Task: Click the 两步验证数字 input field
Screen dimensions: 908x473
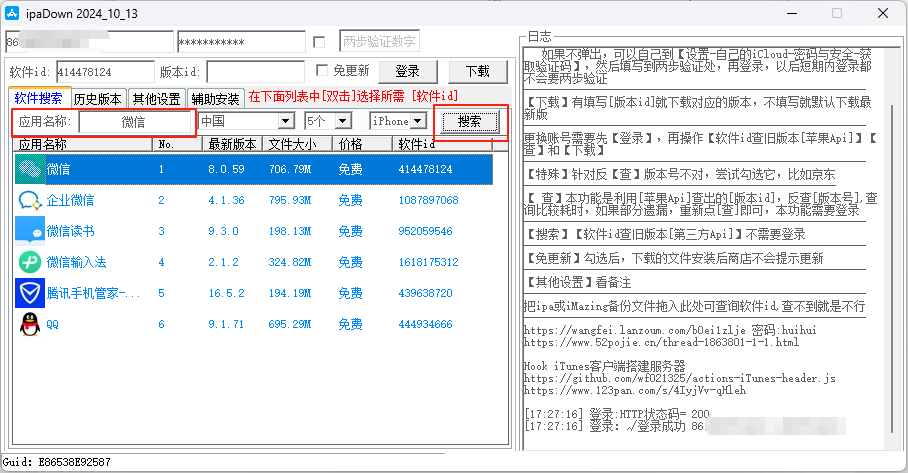Action: point(379,41)
